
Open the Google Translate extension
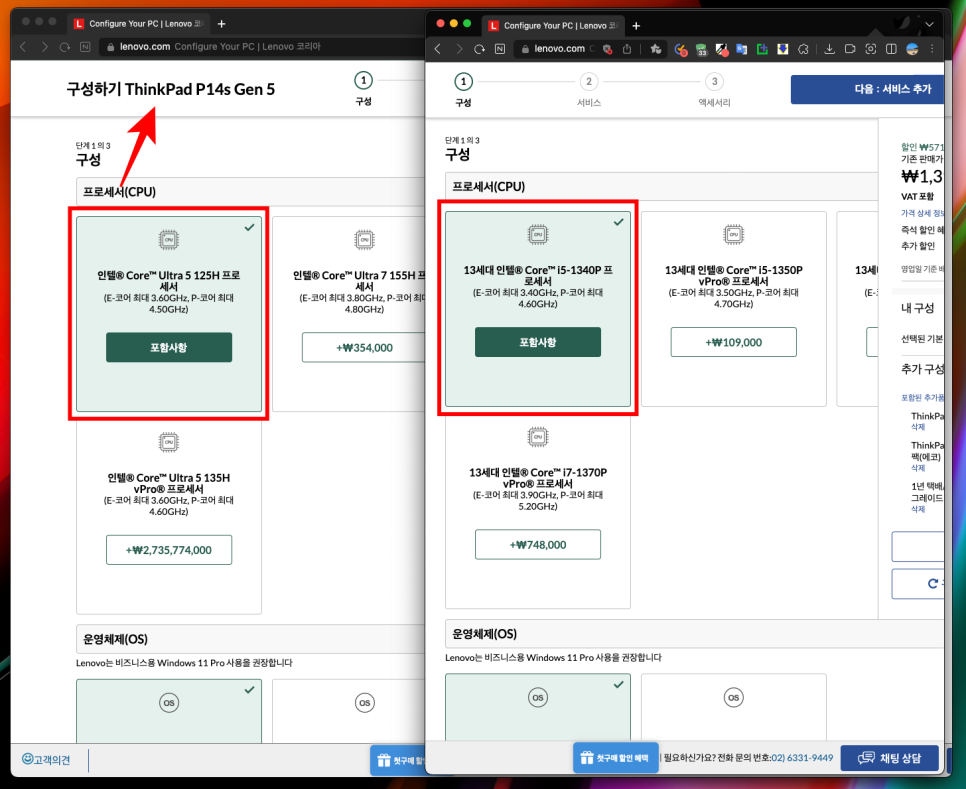(x=742, y=49)
